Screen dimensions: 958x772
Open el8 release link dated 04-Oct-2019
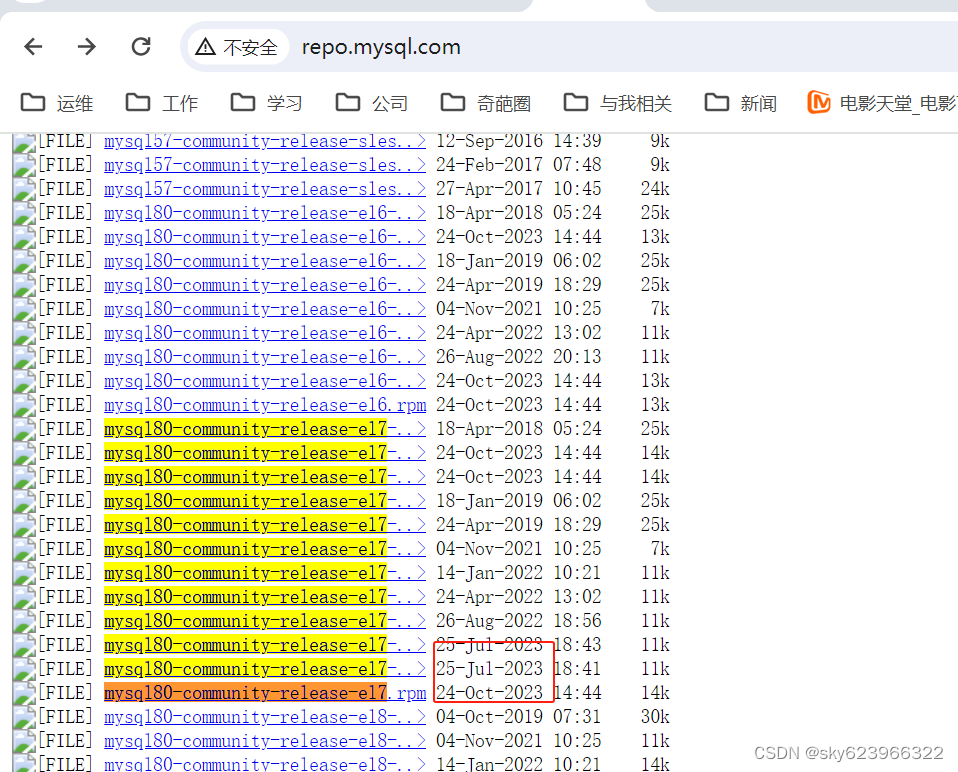pos(265,717)
